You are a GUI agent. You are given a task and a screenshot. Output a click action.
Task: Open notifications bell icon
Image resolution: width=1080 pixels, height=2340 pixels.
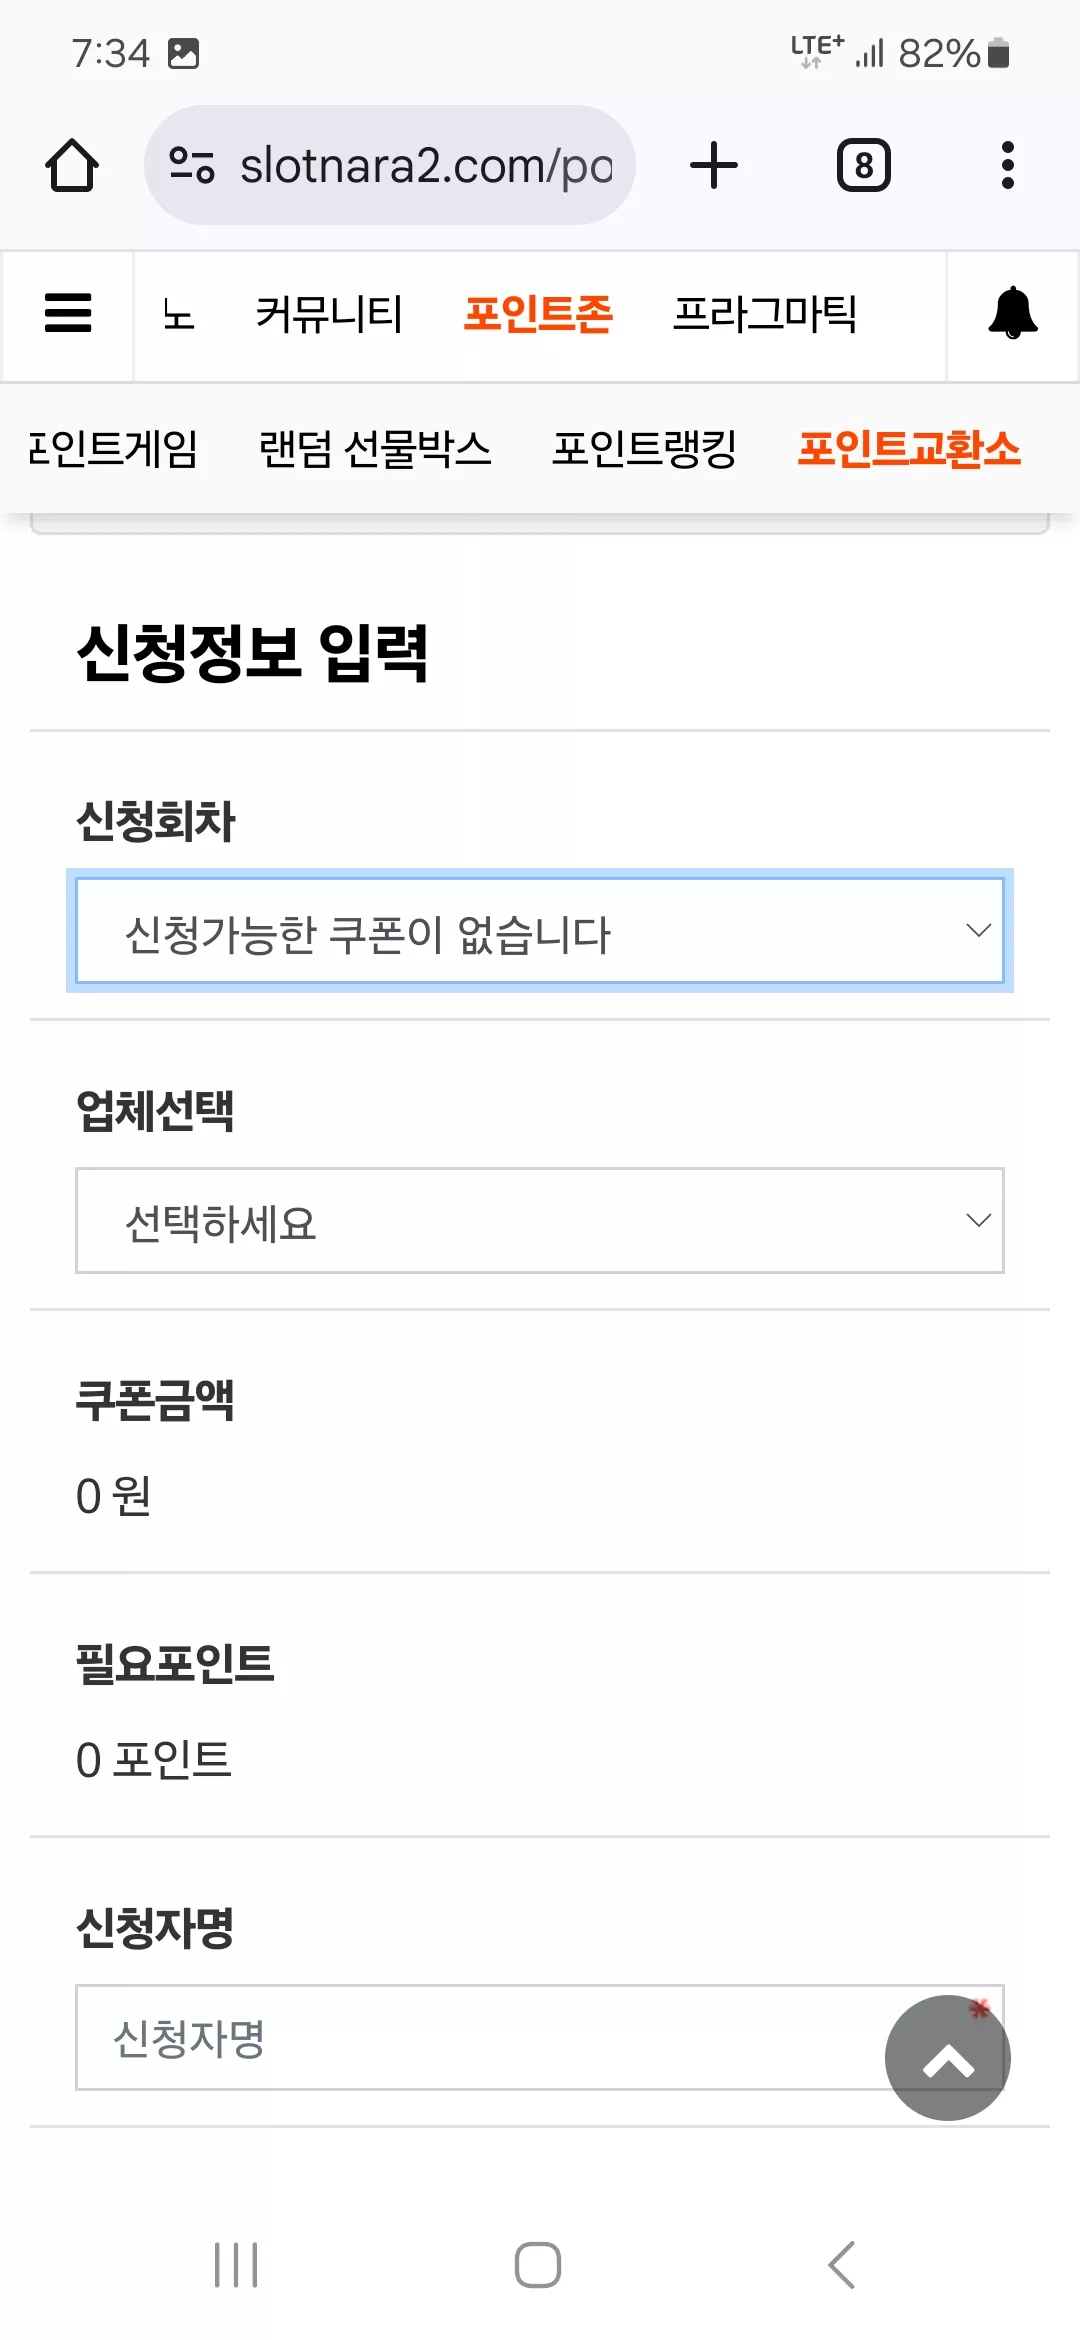point(1013,313)
